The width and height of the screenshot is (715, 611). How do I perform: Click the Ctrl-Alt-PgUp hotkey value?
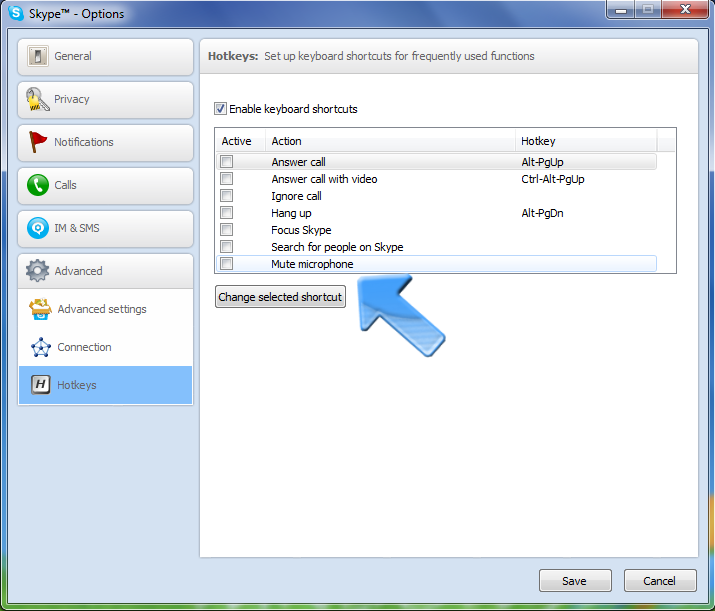(x=553, y=179)
